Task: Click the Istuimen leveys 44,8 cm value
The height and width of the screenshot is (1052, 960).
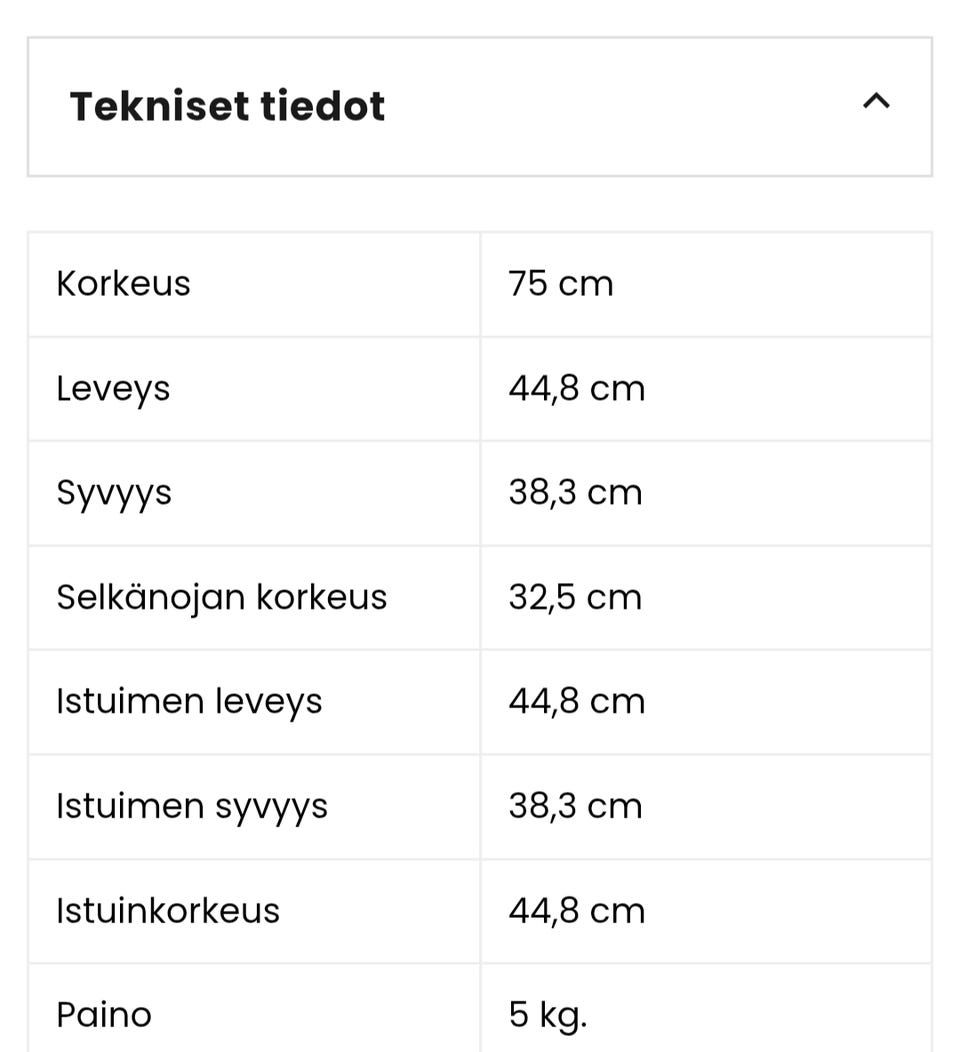Action: tap(576, 702)
